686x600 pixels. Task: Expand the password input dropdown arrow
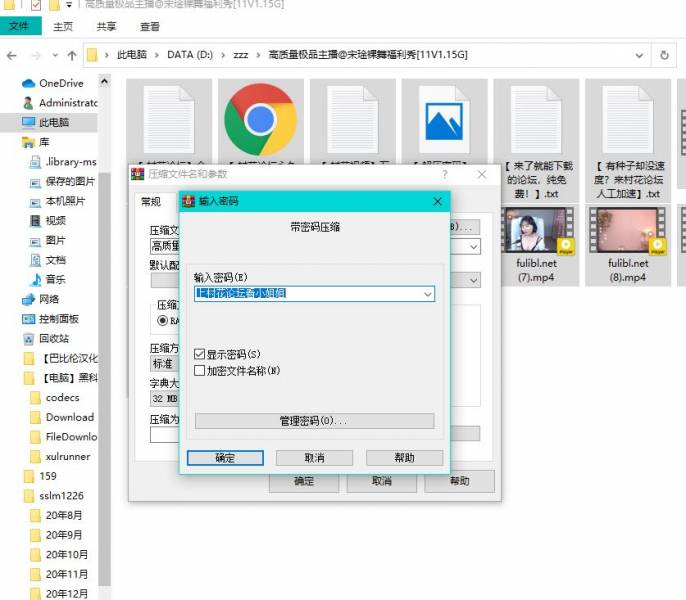pyautogui.click(x=428, y=294)
